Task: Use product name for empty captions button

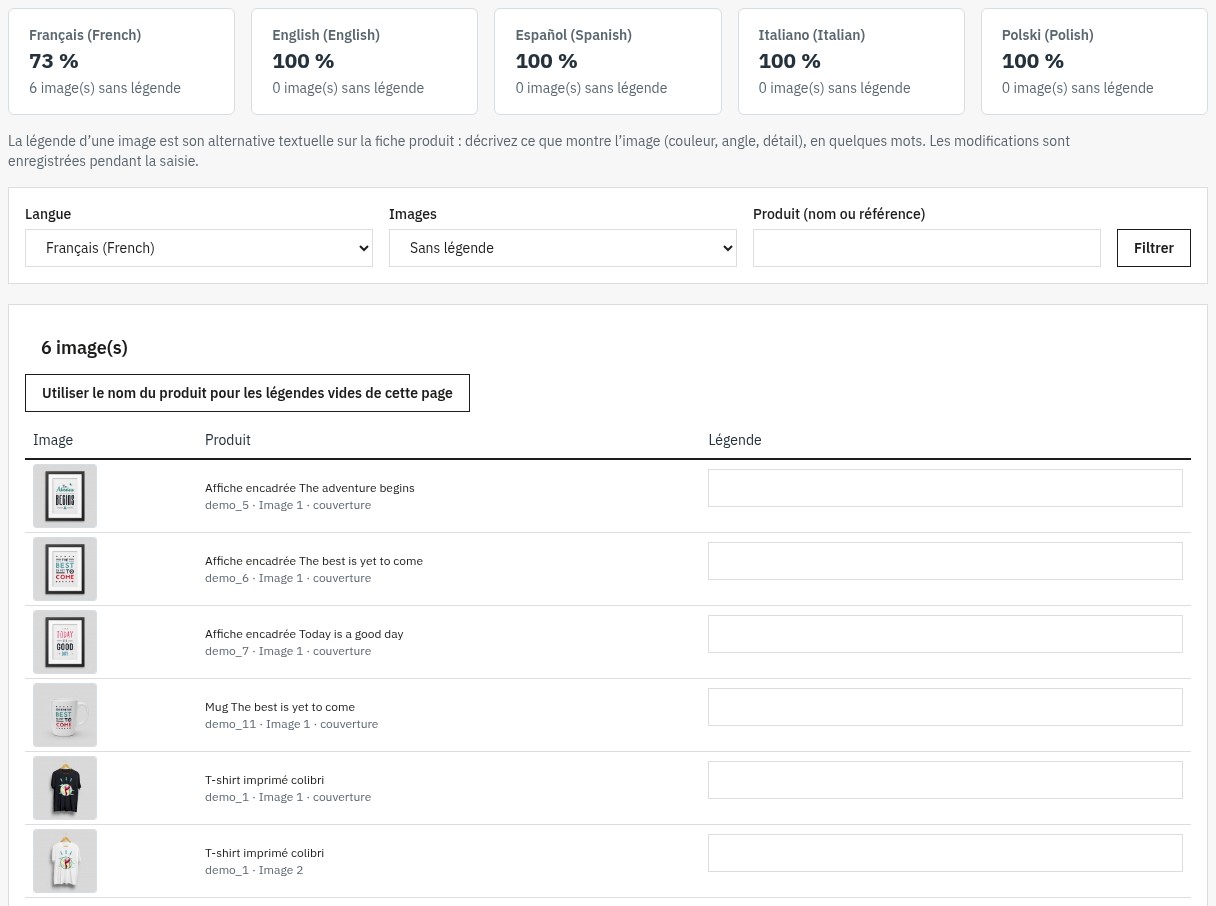Action: click(247, 393)
